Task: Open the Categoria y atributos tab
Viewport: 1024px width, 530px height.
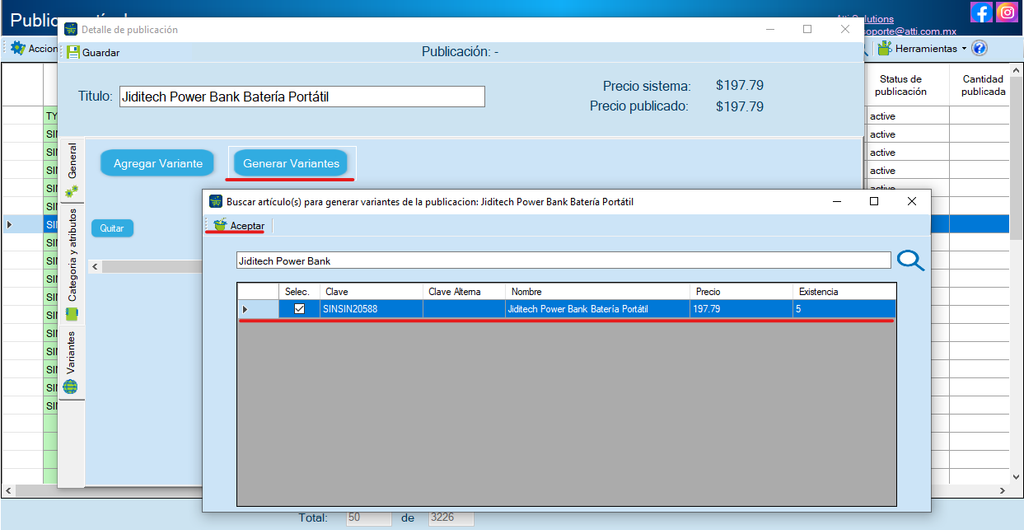Action: pyautogui.click(x=72, y=264)
